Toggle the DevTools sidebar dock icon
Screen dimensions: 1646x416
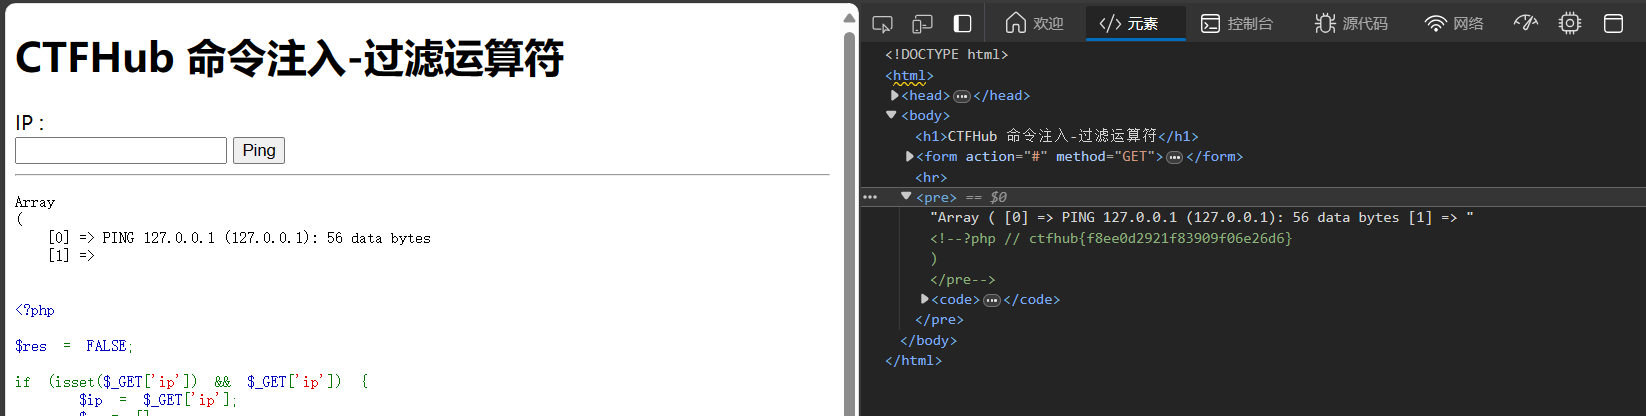point(962,23)
